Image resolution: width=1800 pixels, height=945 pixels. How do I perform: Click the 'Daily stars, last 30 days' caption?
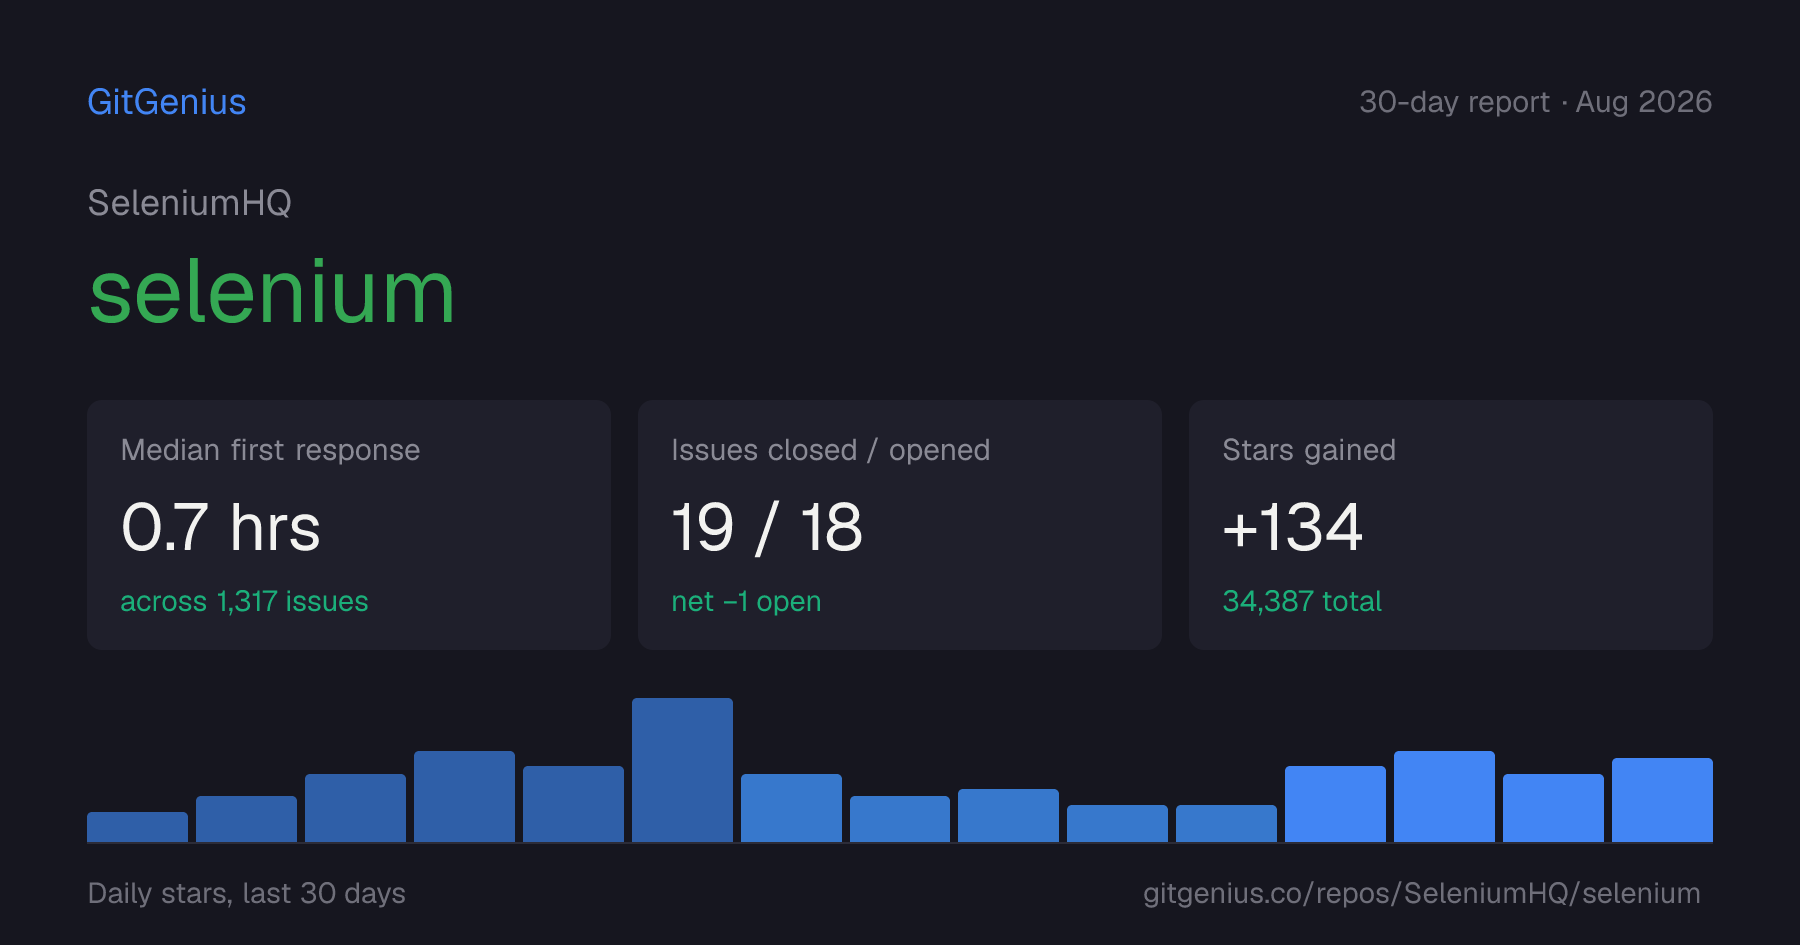tap(247, 893)
